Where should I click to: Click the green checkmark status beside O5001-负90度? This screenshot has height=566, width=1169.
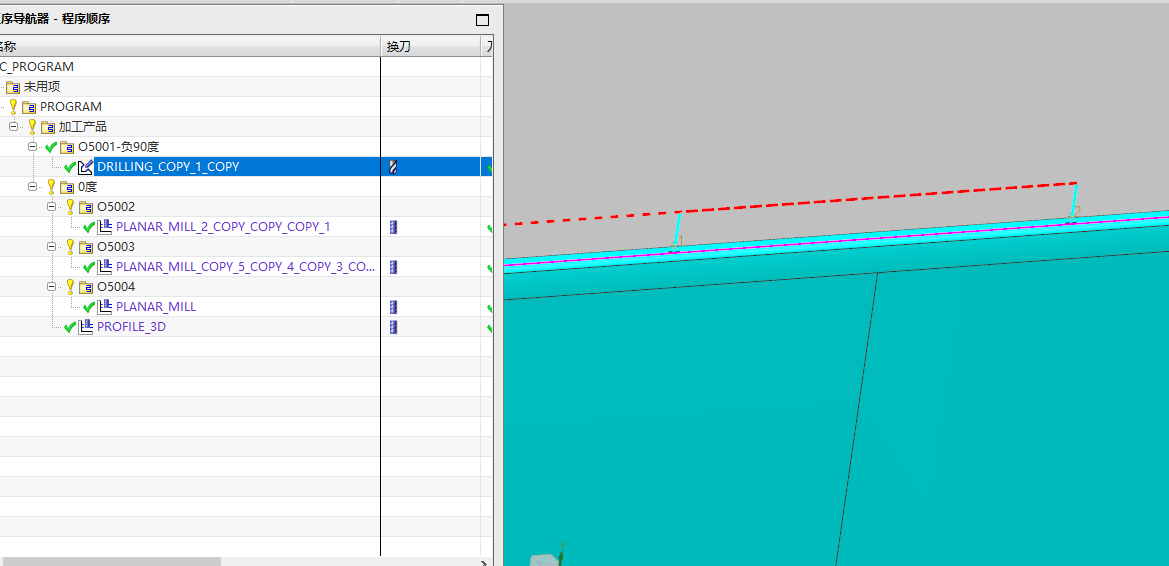(x=51, y=147)
